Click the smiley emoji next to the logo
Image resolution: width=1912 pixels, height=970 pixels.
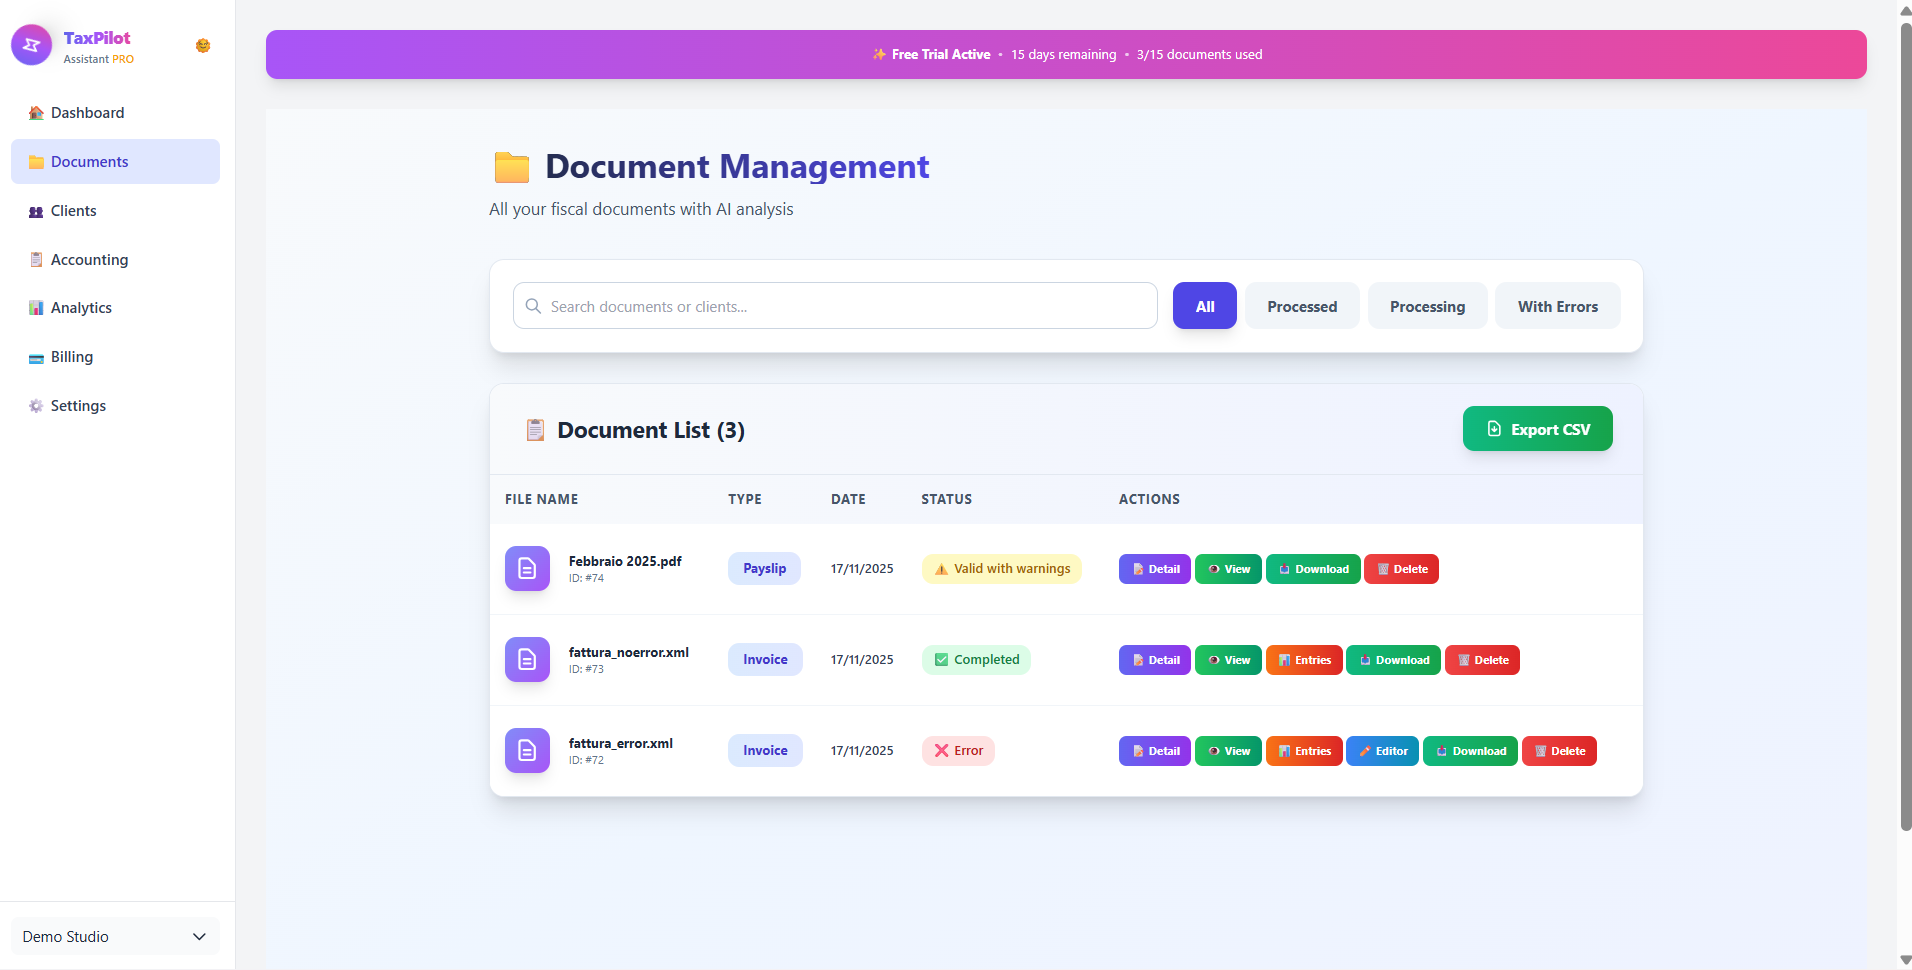tap(203, 45)
